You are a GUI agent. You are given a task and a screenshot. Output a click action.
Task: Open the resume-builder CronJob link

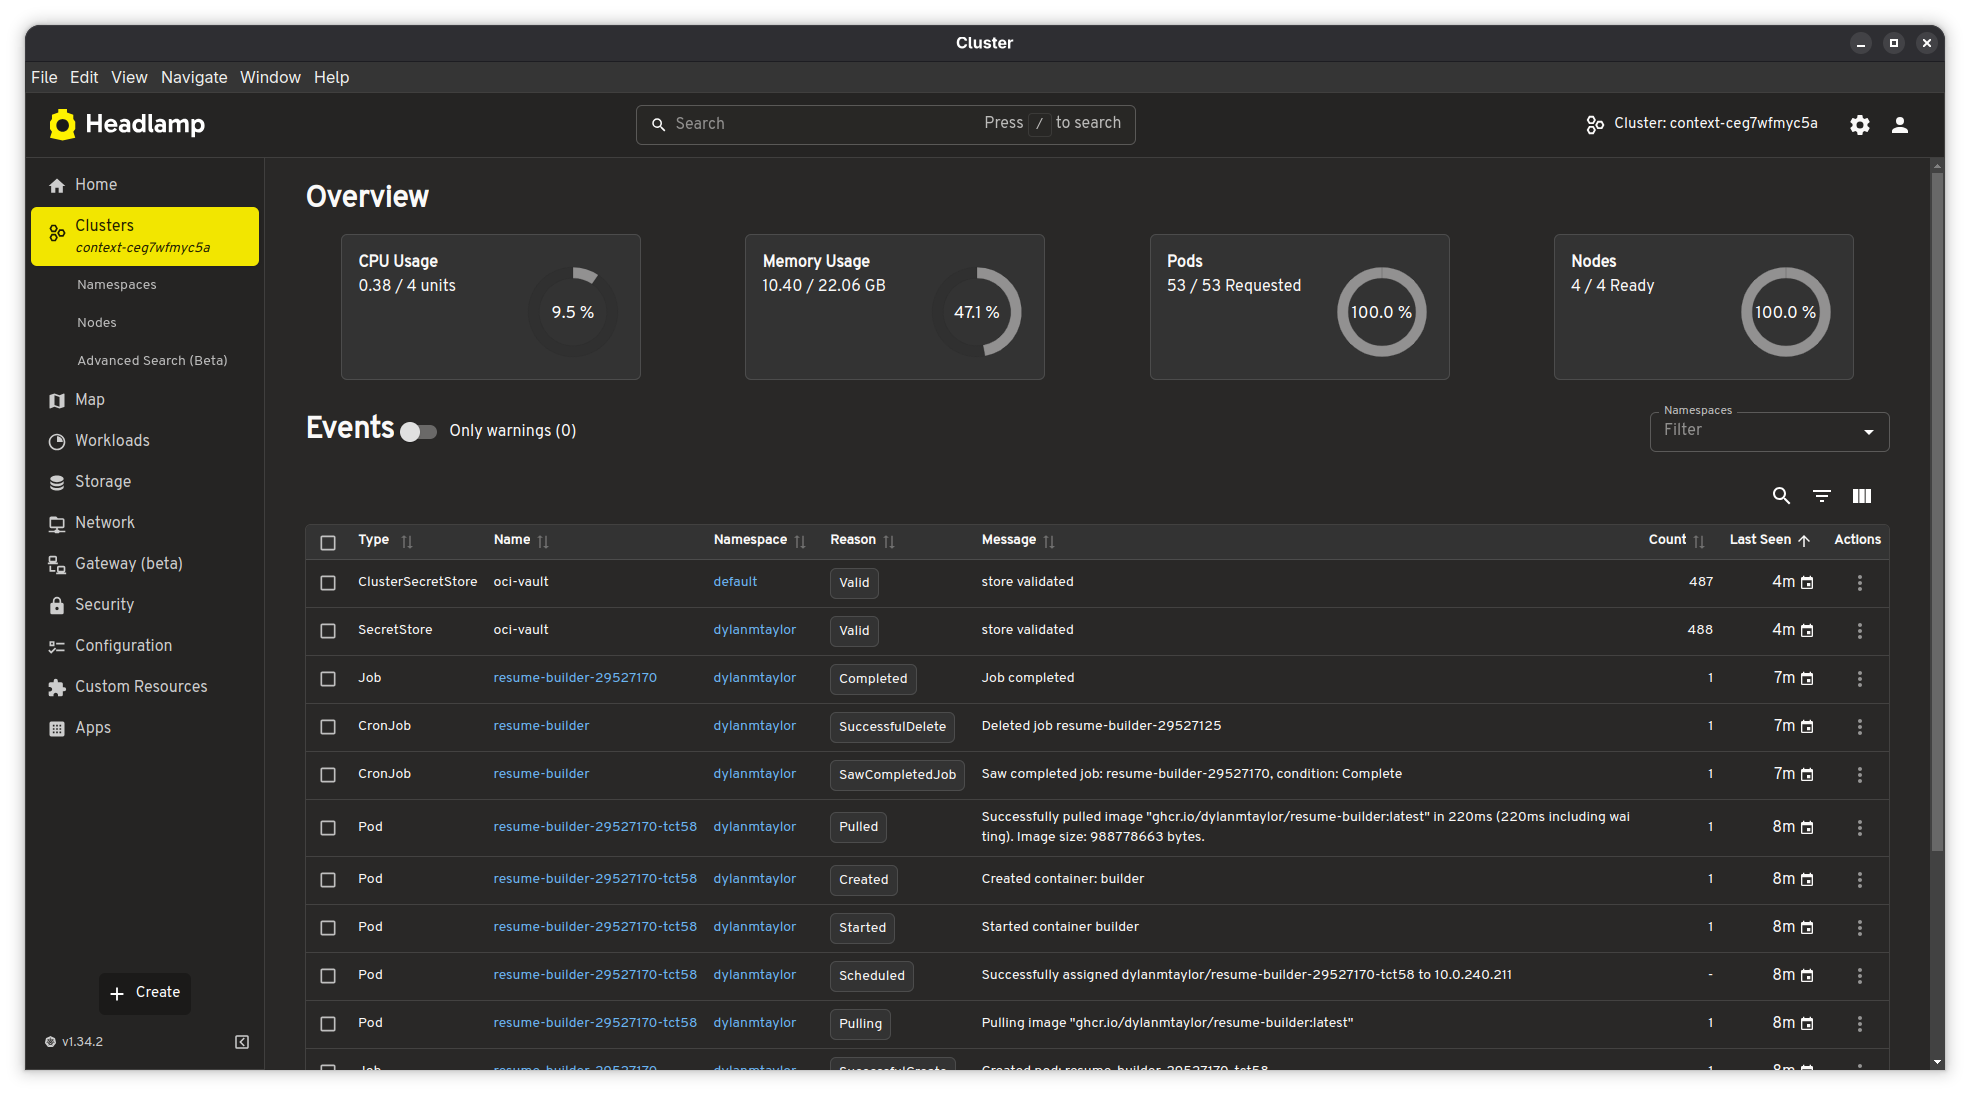(540, 725)
